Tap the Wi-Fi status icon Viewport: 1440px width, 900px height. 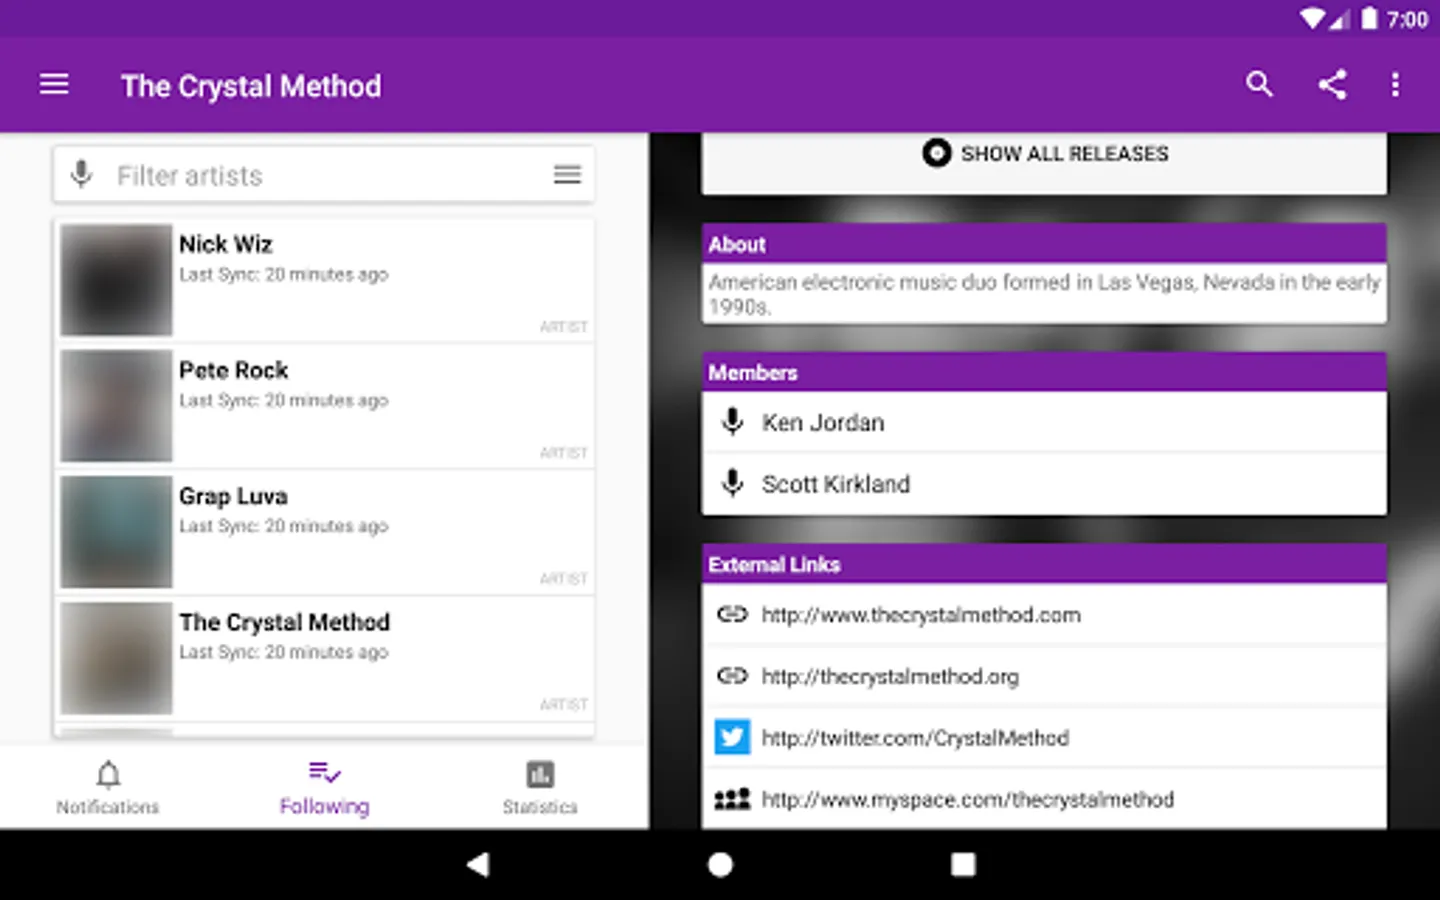[x=1312, y=19]
